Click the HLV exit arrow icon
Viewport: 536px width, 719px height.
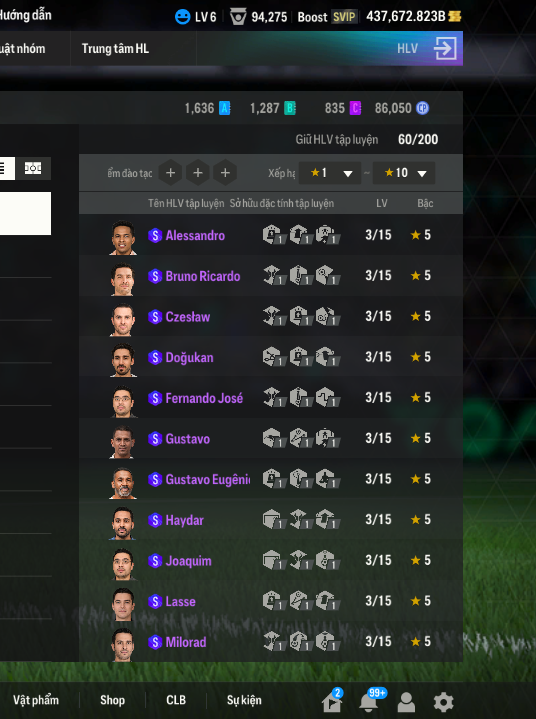[445, 49]
